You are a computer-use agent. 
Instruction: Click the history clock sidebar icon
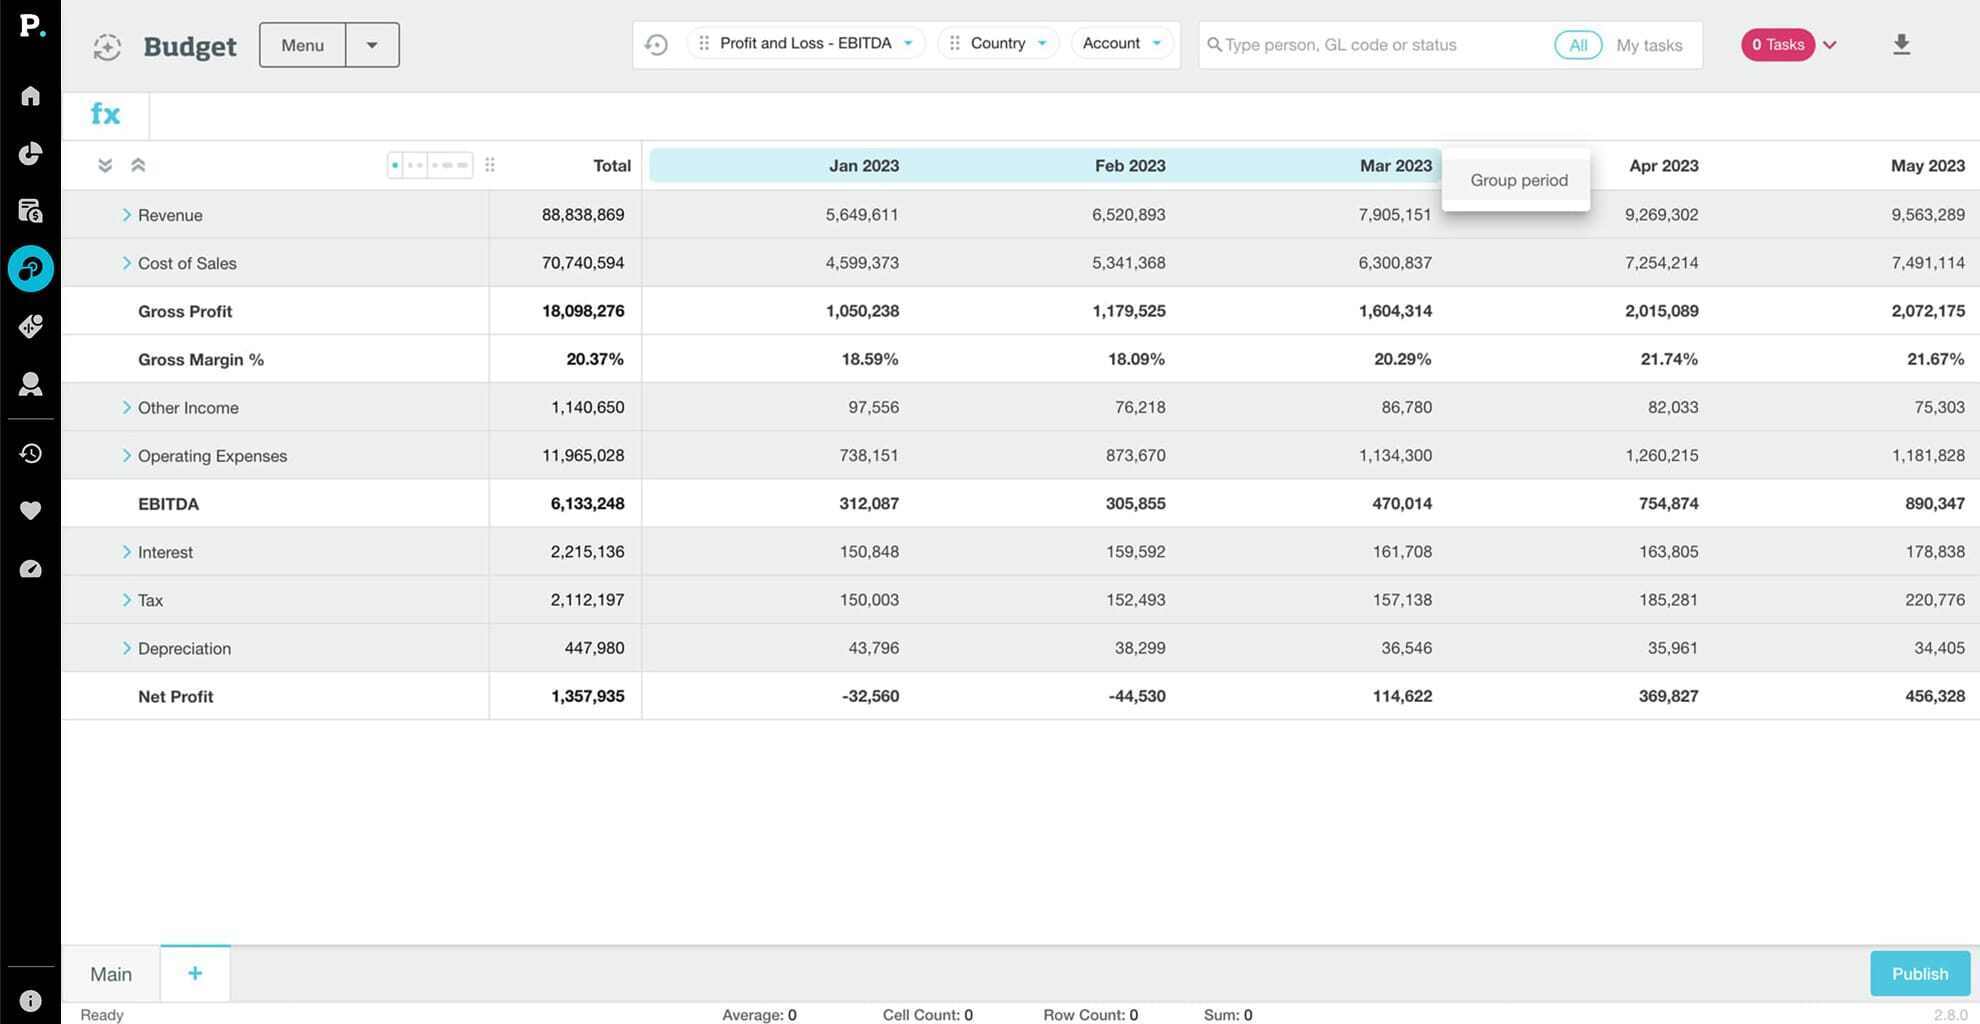[30, 453]
